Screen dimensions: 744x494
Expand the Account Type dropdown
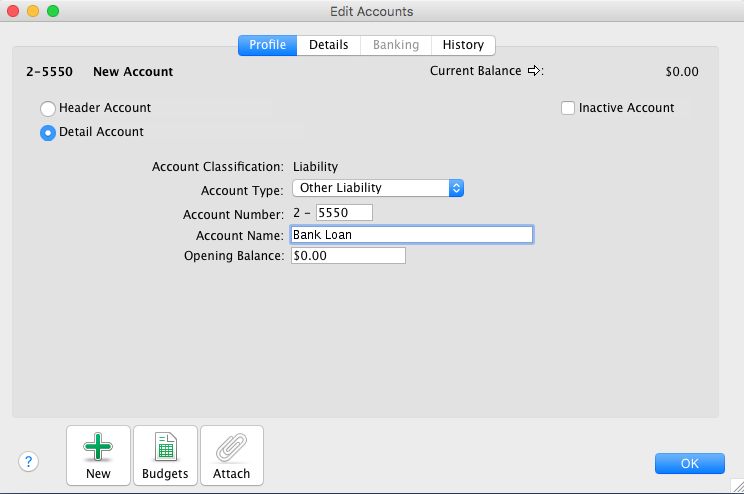point(456,188)
